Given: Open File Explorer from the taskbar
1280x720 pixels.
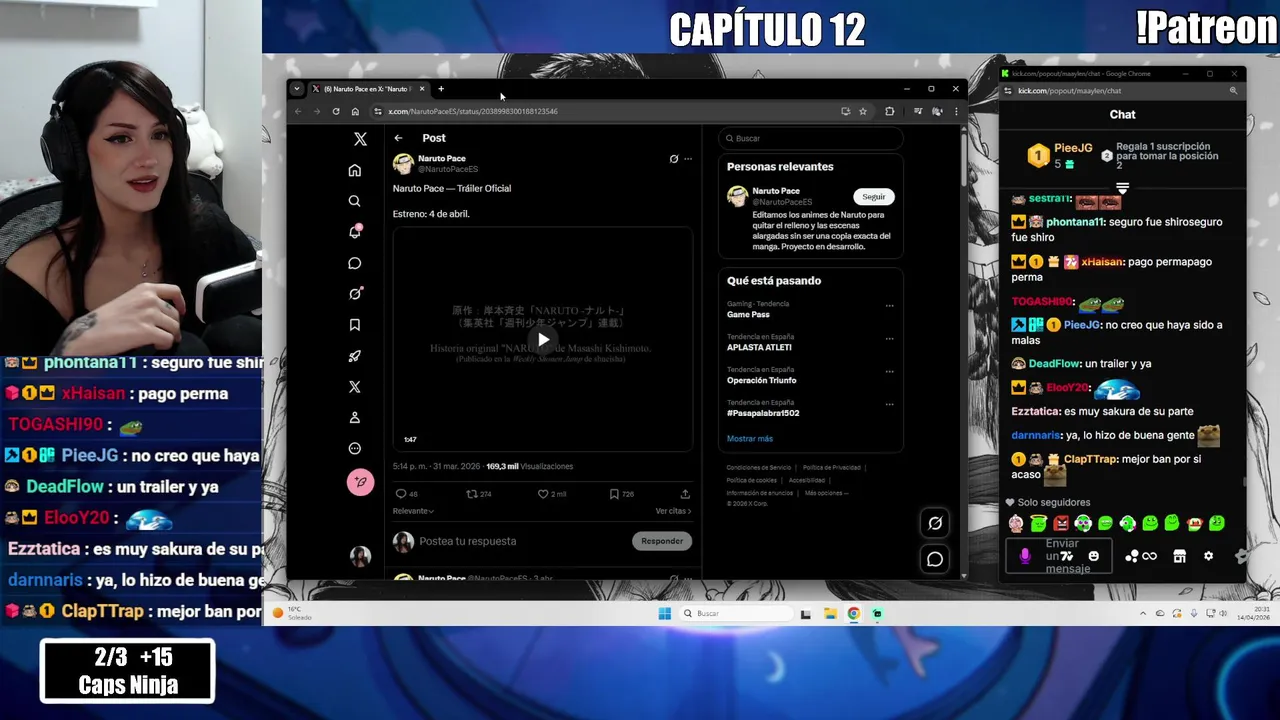Looking at the screenshot, I should point(830,614).
